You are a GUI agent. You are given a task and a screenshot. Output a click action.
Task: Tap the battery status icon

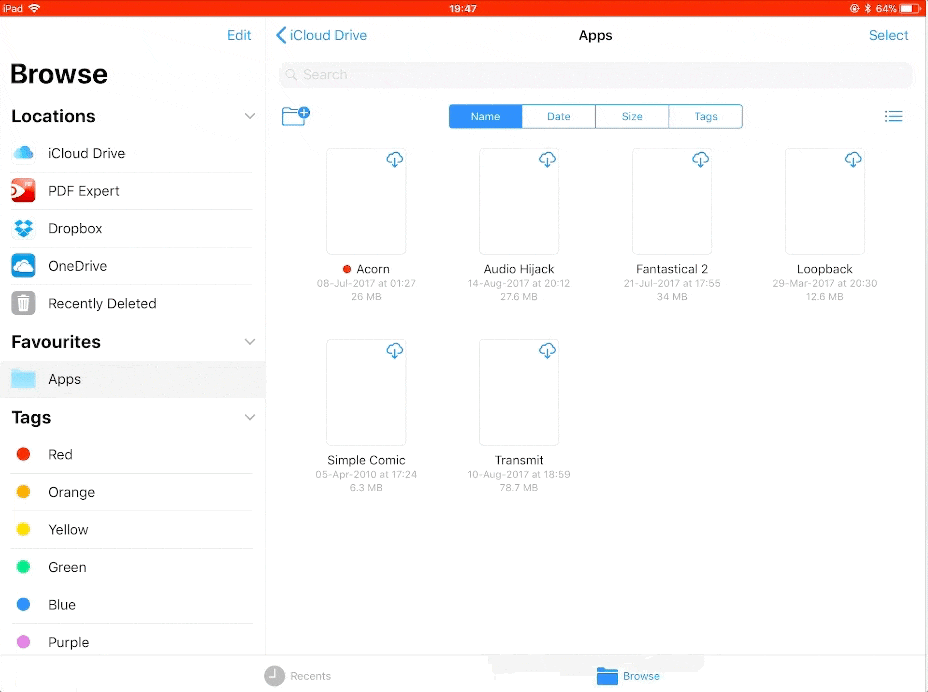click(910, 8)
